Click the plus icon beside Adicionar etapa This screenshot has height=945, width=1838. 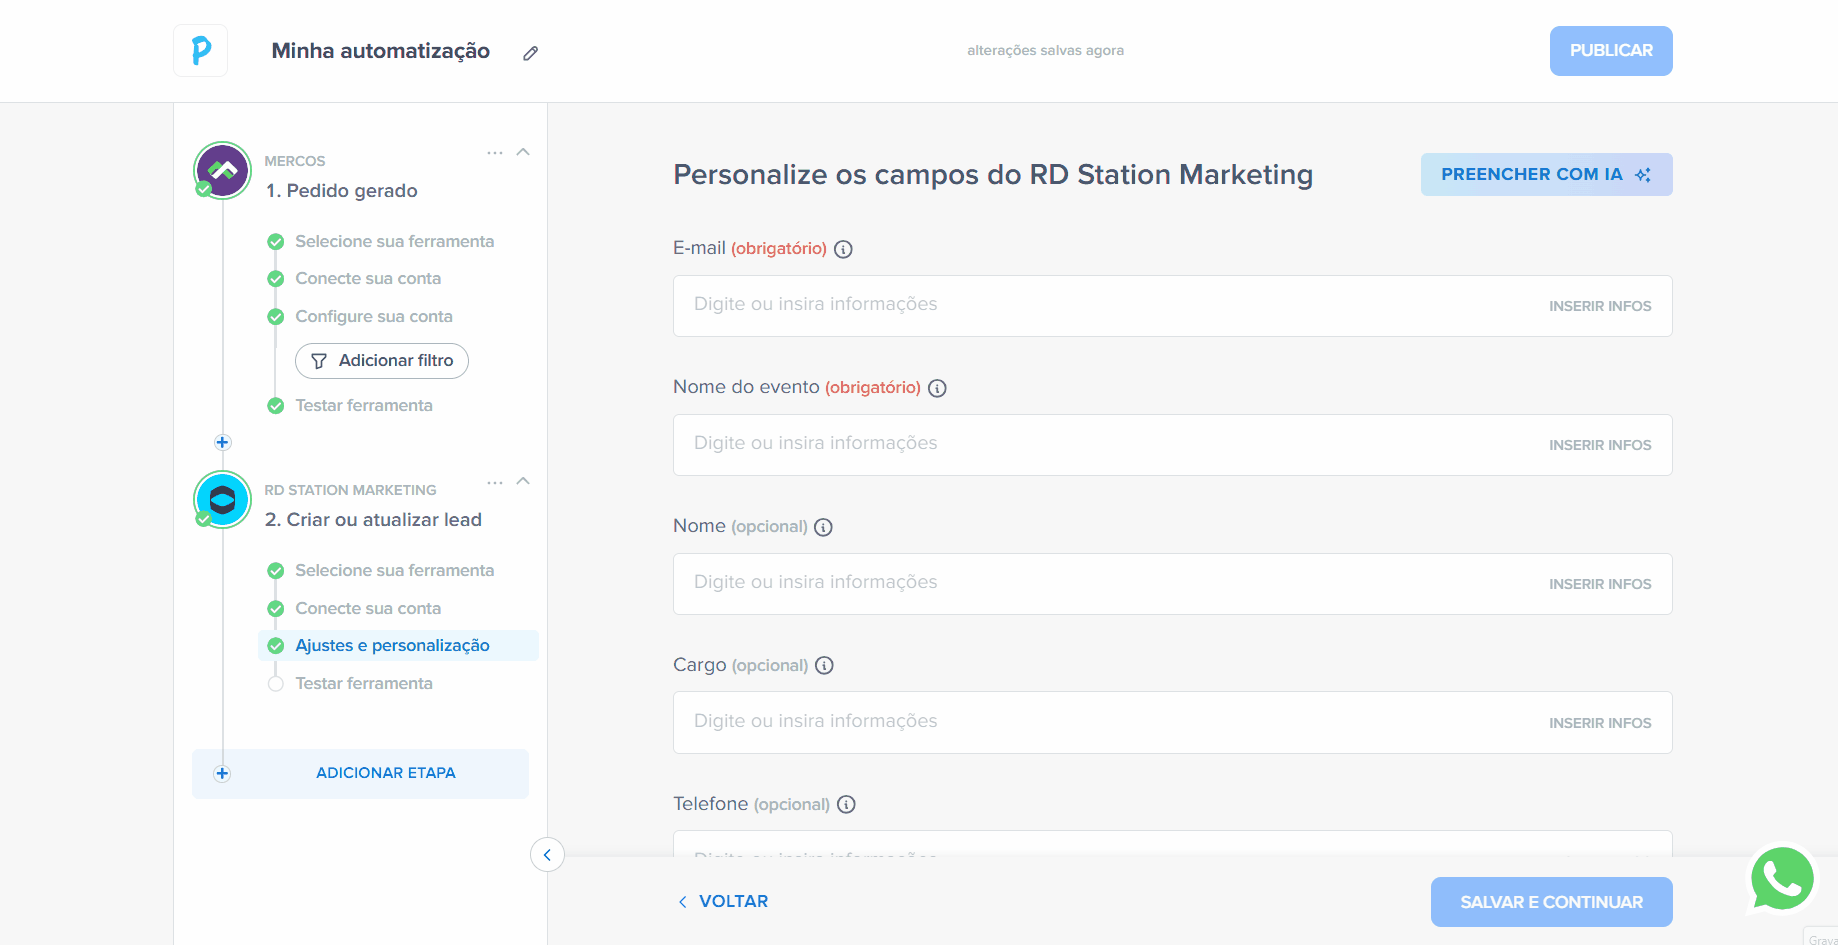(222, 773)
